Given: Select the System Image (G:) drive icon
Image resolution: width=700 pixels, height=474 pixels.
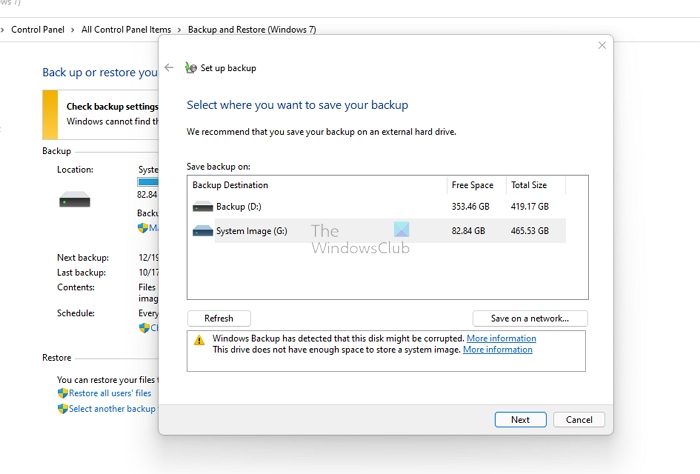Looking at the screenshot, I should click(x=203, y=231).
